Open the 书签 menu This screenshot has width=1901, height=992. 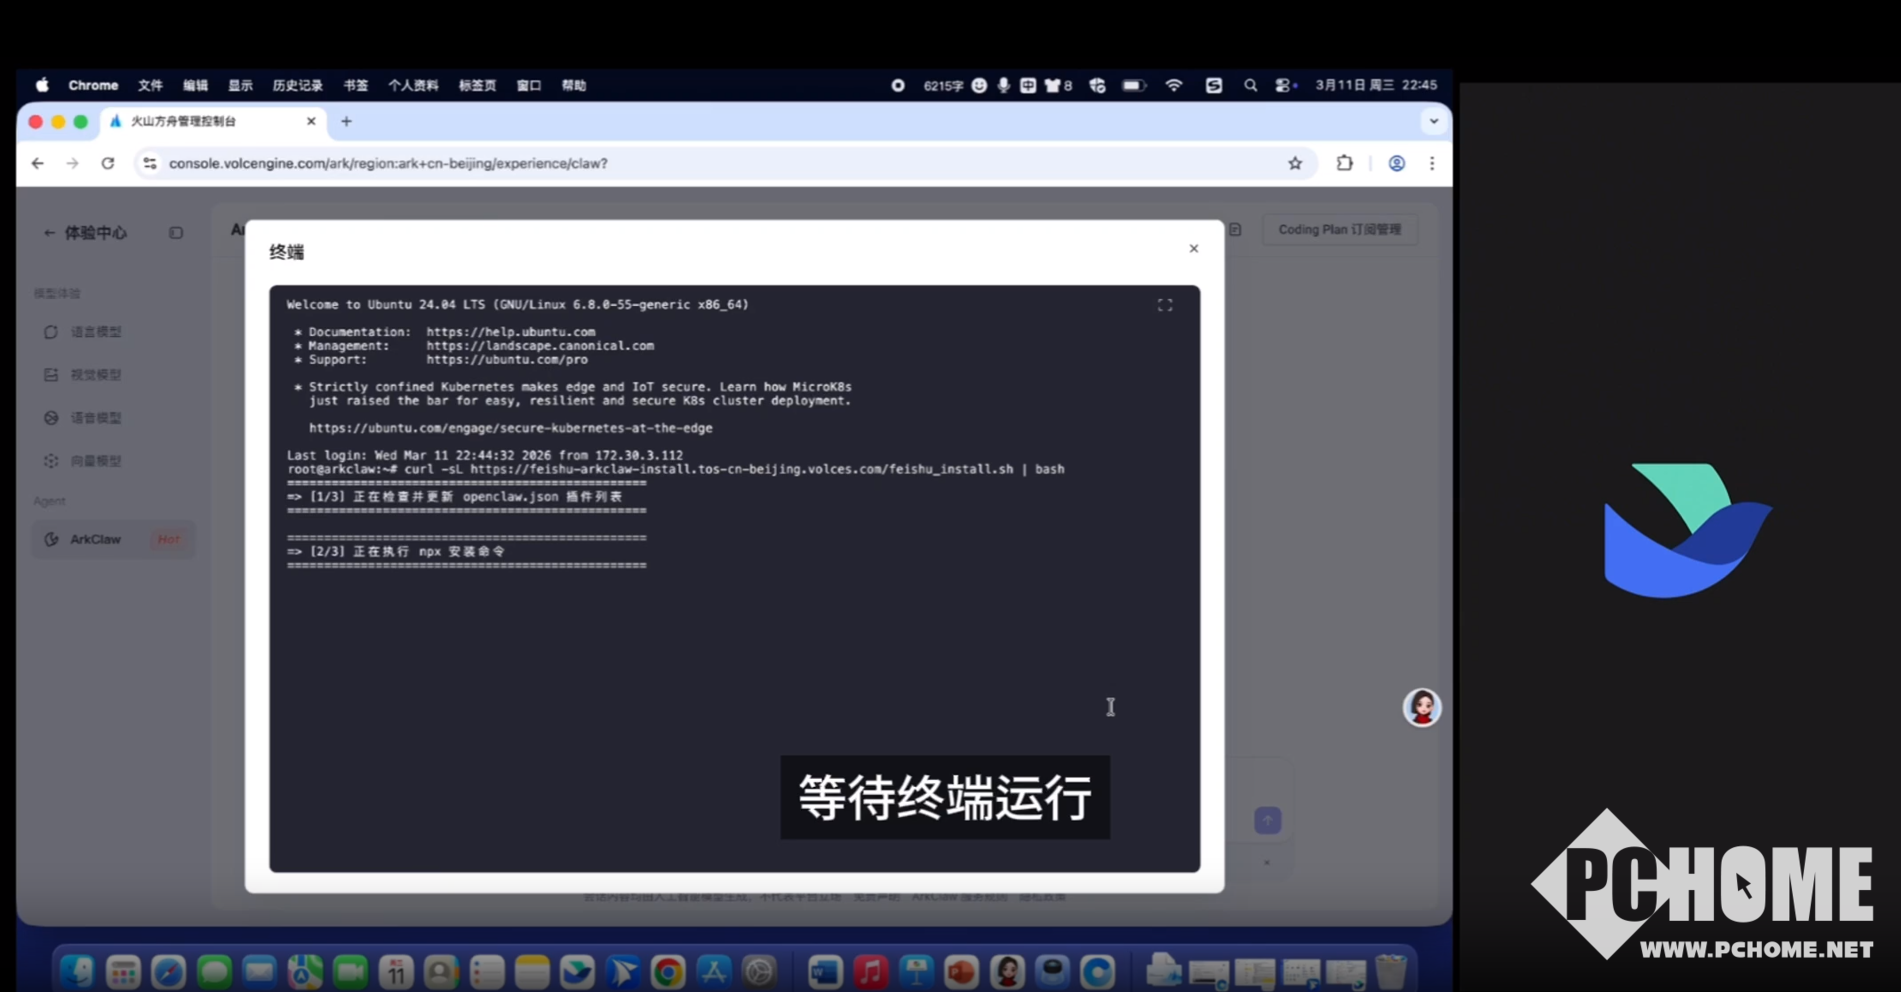(355, 85)
